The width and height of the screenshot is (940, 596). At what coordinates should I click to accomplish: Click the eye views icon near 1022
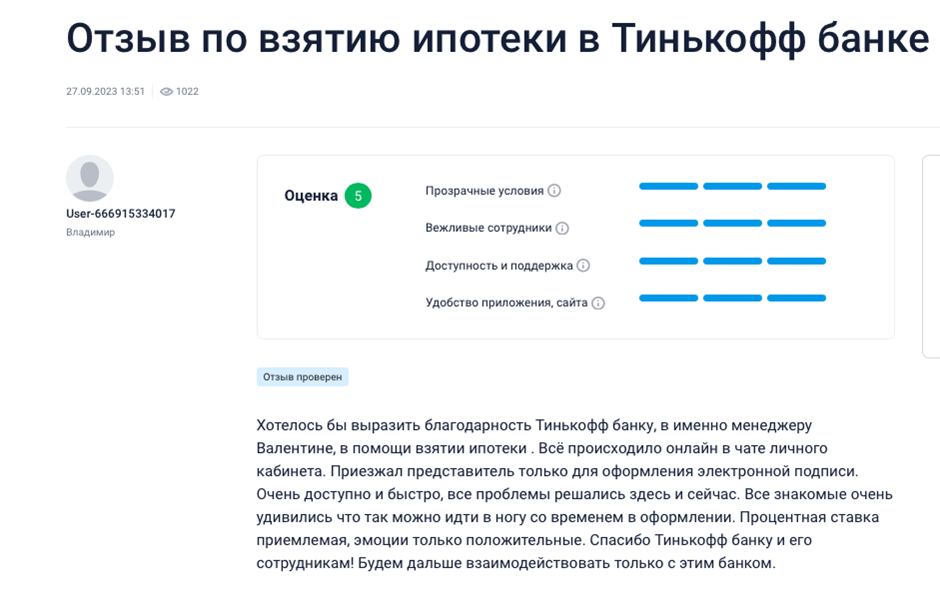[167, 92]
